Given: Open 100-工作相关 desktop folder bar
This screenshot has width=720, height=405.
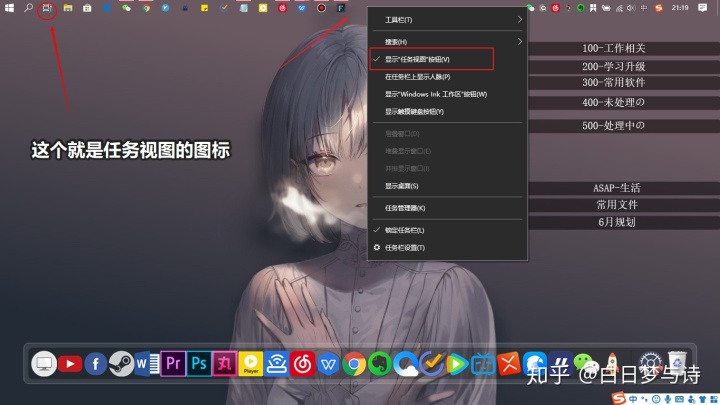Looking at the screenshot, I should [x=624, y=49].
